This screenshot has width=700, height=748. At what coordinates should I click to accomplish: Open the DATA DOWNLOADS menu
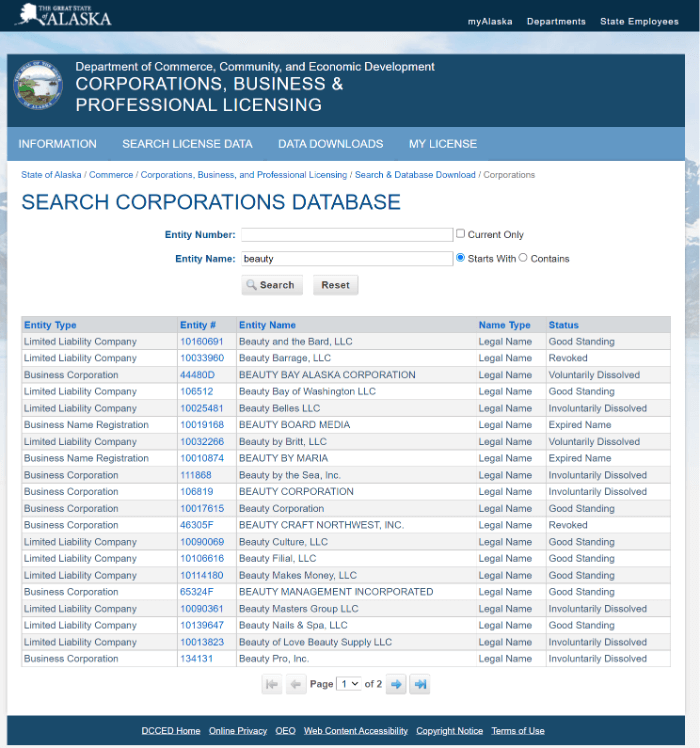pyautogui.click(x=331, y=144)
